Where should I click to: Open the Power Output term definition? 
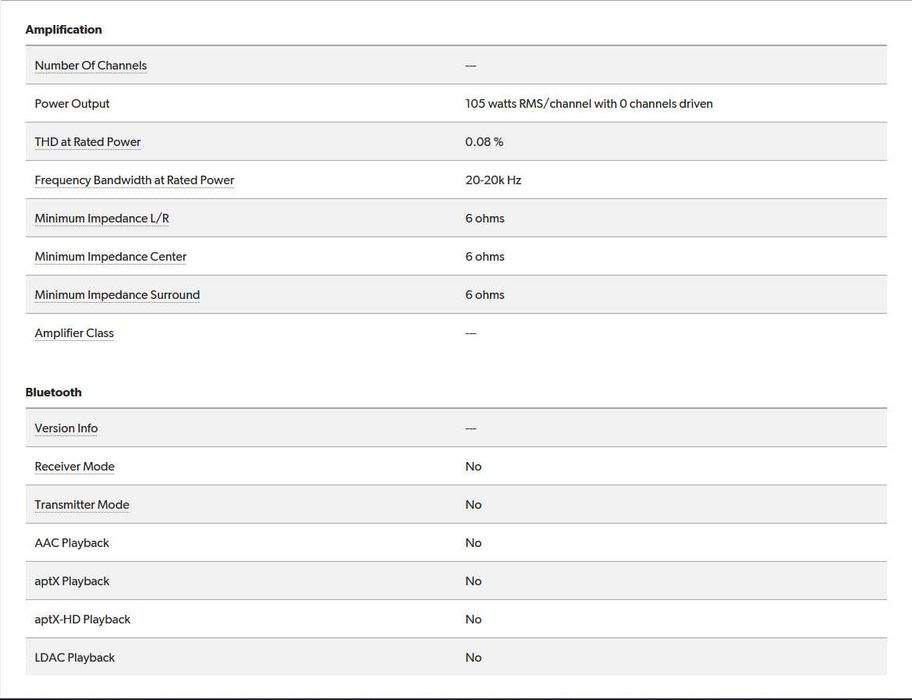pos(72,104)
